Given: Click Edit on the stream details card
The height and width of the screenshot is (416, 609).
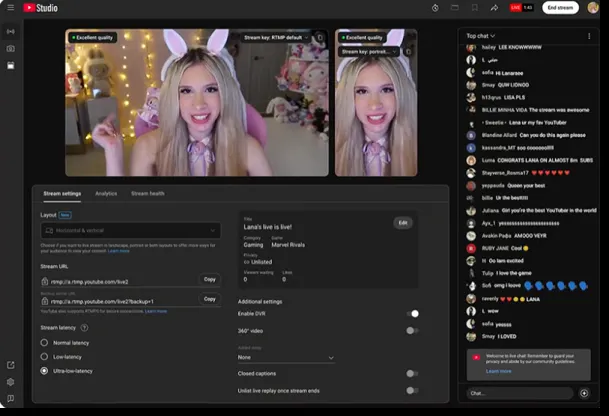Looking at the screenshot, I should tap(403, 223).
